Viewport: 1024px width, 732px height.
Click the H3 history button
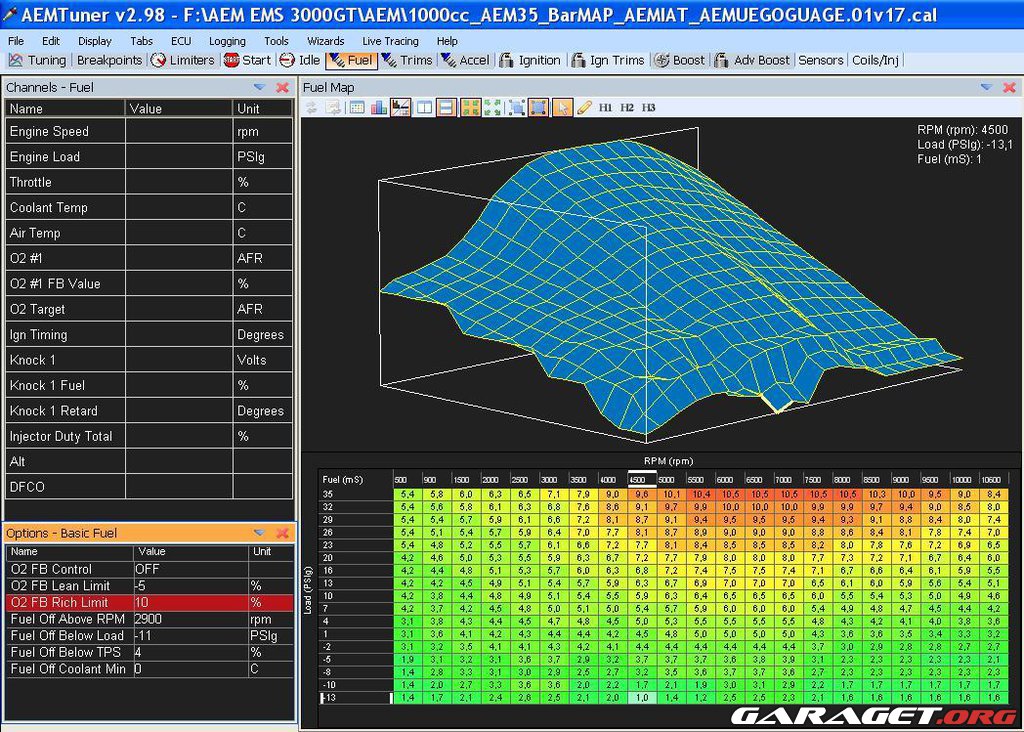click(648, 108)
